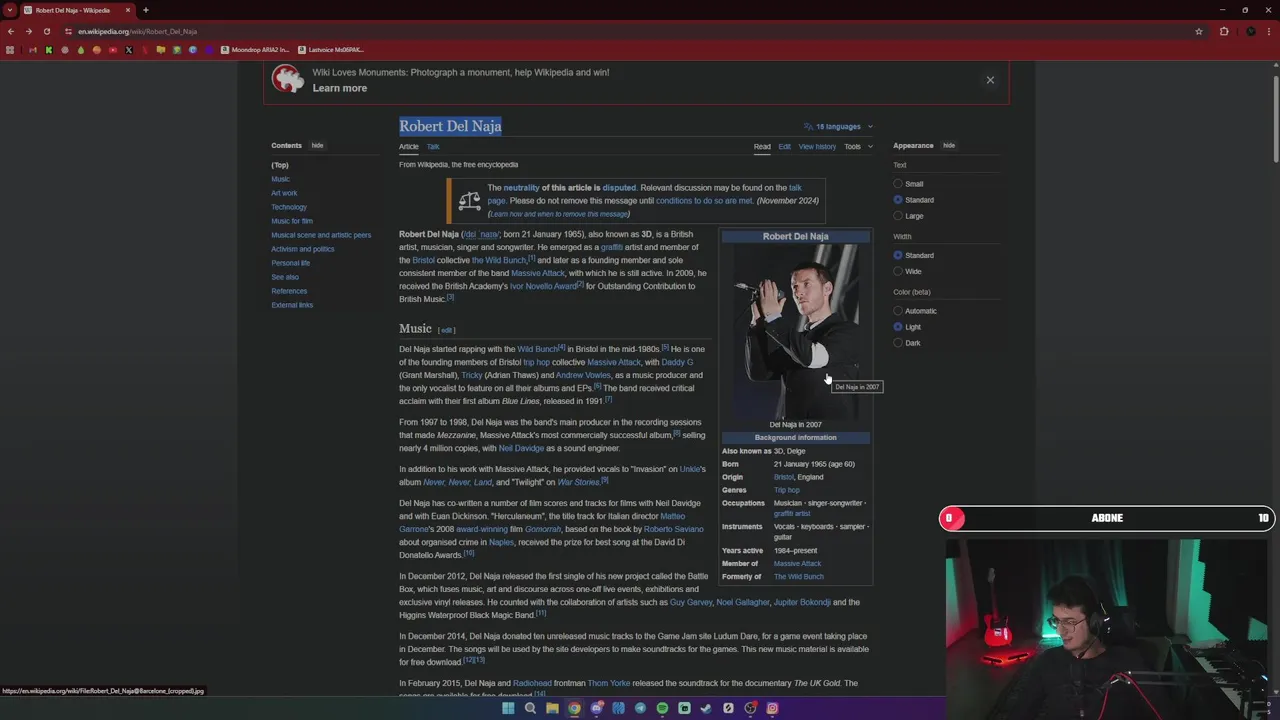Go back with the browser back arrow
The width and height of the screenshot is (1280, 720).
click(10, 31)
